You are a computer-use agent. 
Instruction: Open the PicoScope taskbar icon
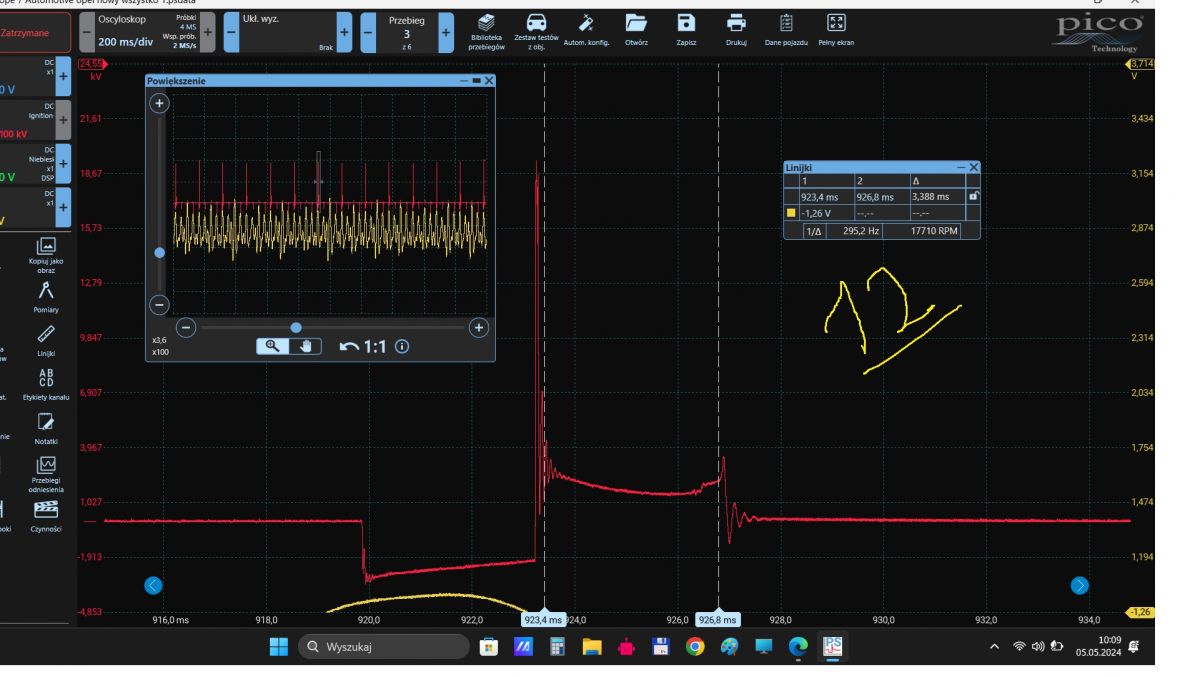click(832, 647)
